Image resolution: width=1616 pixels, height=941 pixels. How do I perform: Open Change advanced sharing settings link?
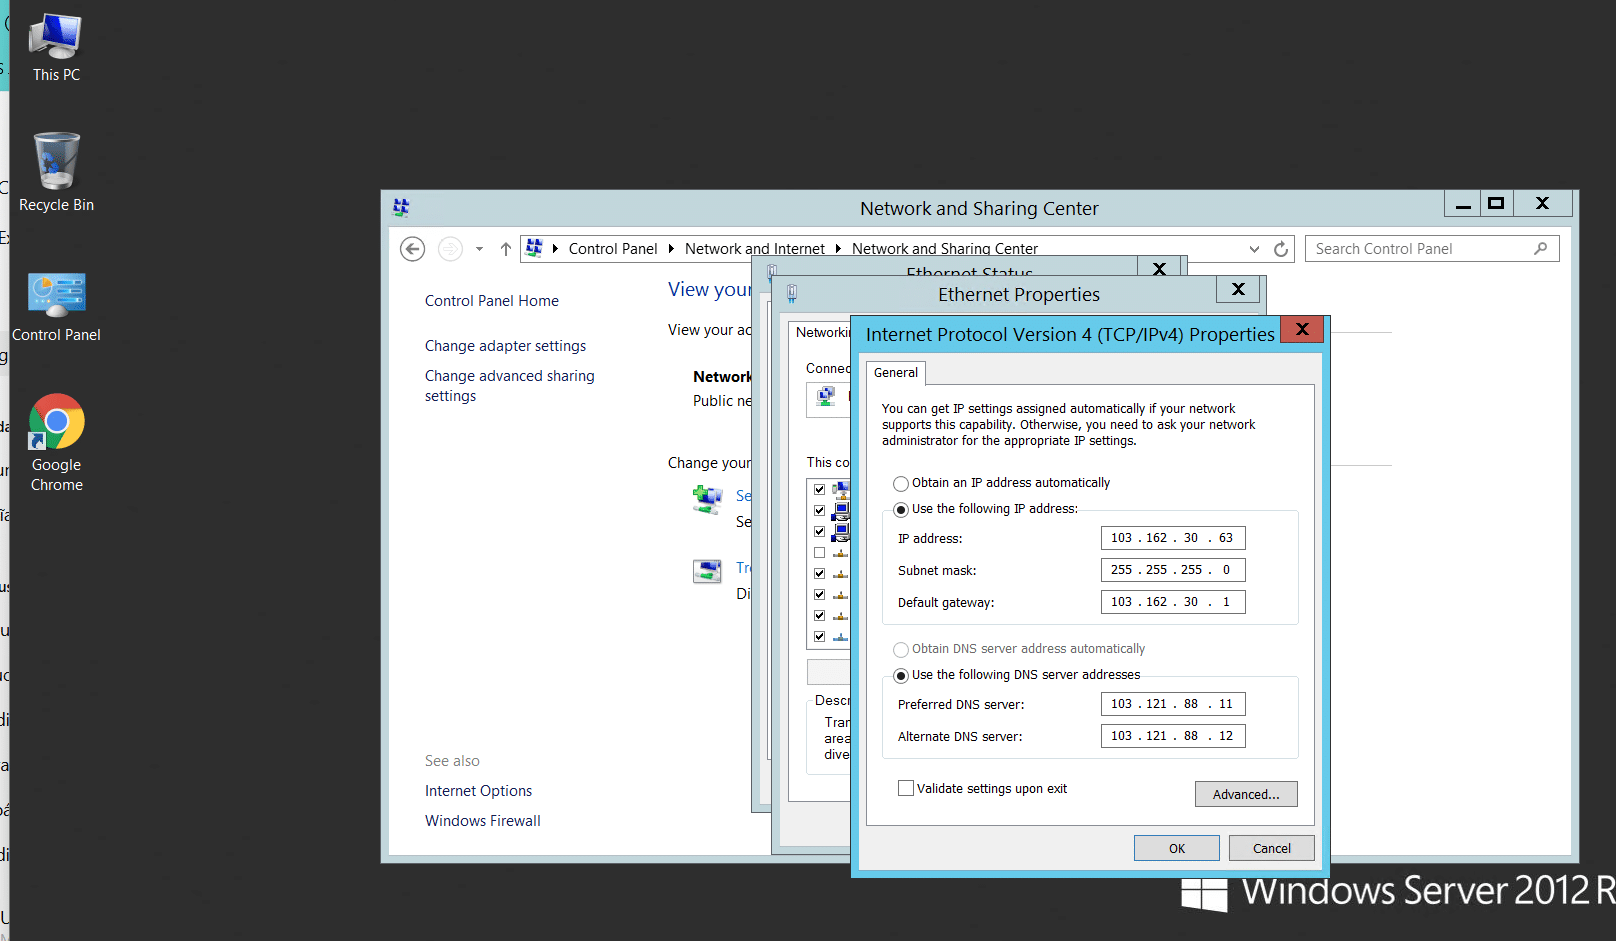click(x=509, y=386)
